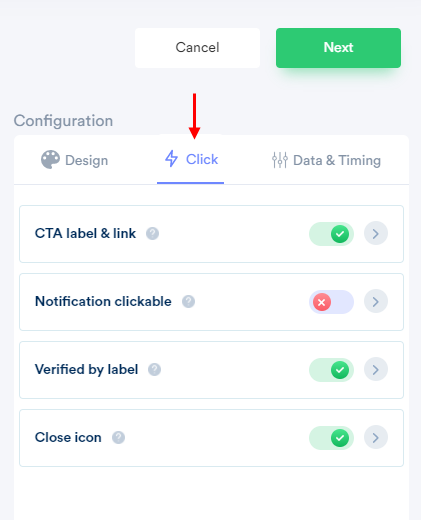Switch off the Close icon toggle
The height and width of the screenshot is (520, 421).
coord(331,438)
